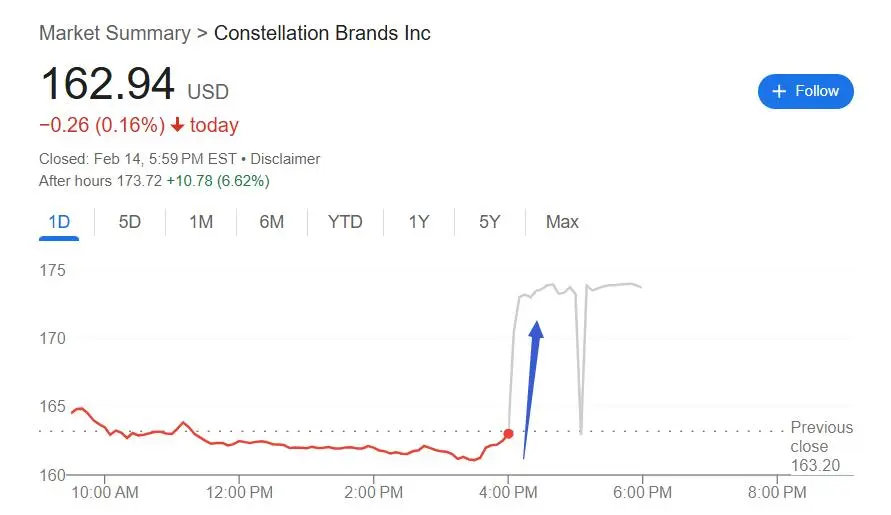The width and height of the screenshot is (891, 515).
Task: Switch to the 5D tab
Action: (x=130, y=222)
